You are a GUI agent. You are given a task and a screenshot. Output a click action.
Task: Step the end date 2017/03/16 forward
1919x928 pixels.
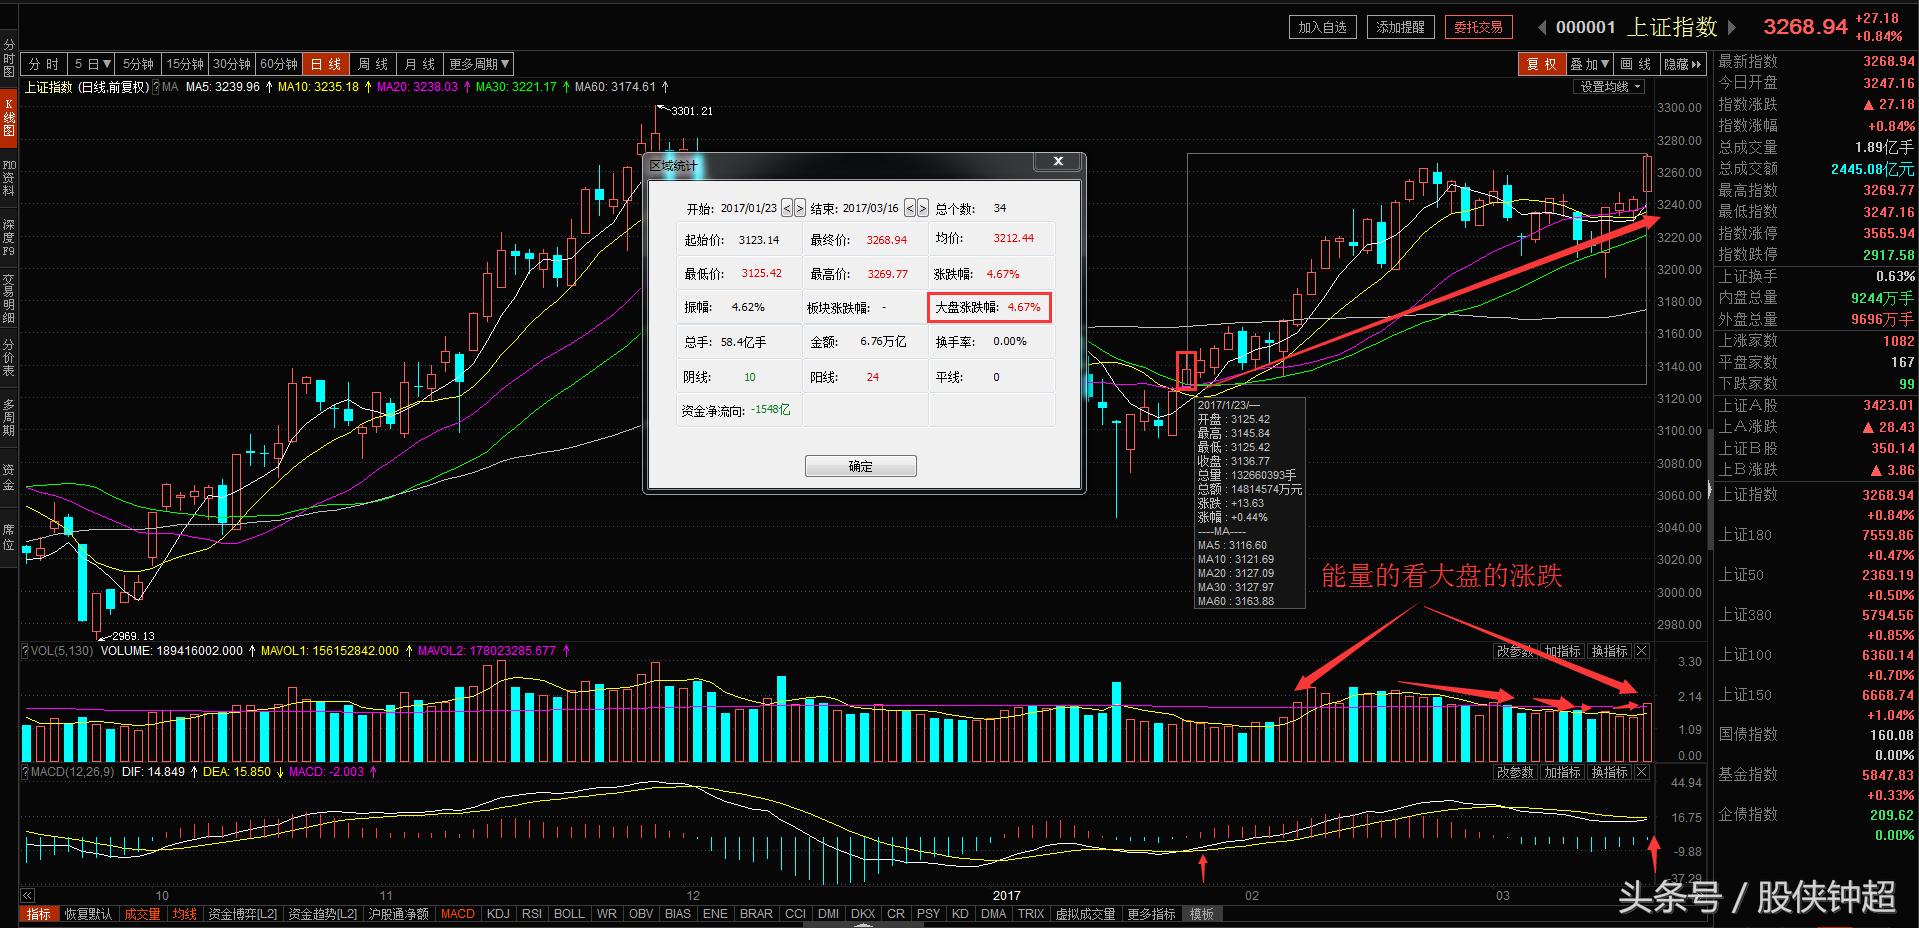(x=922, y=208)
